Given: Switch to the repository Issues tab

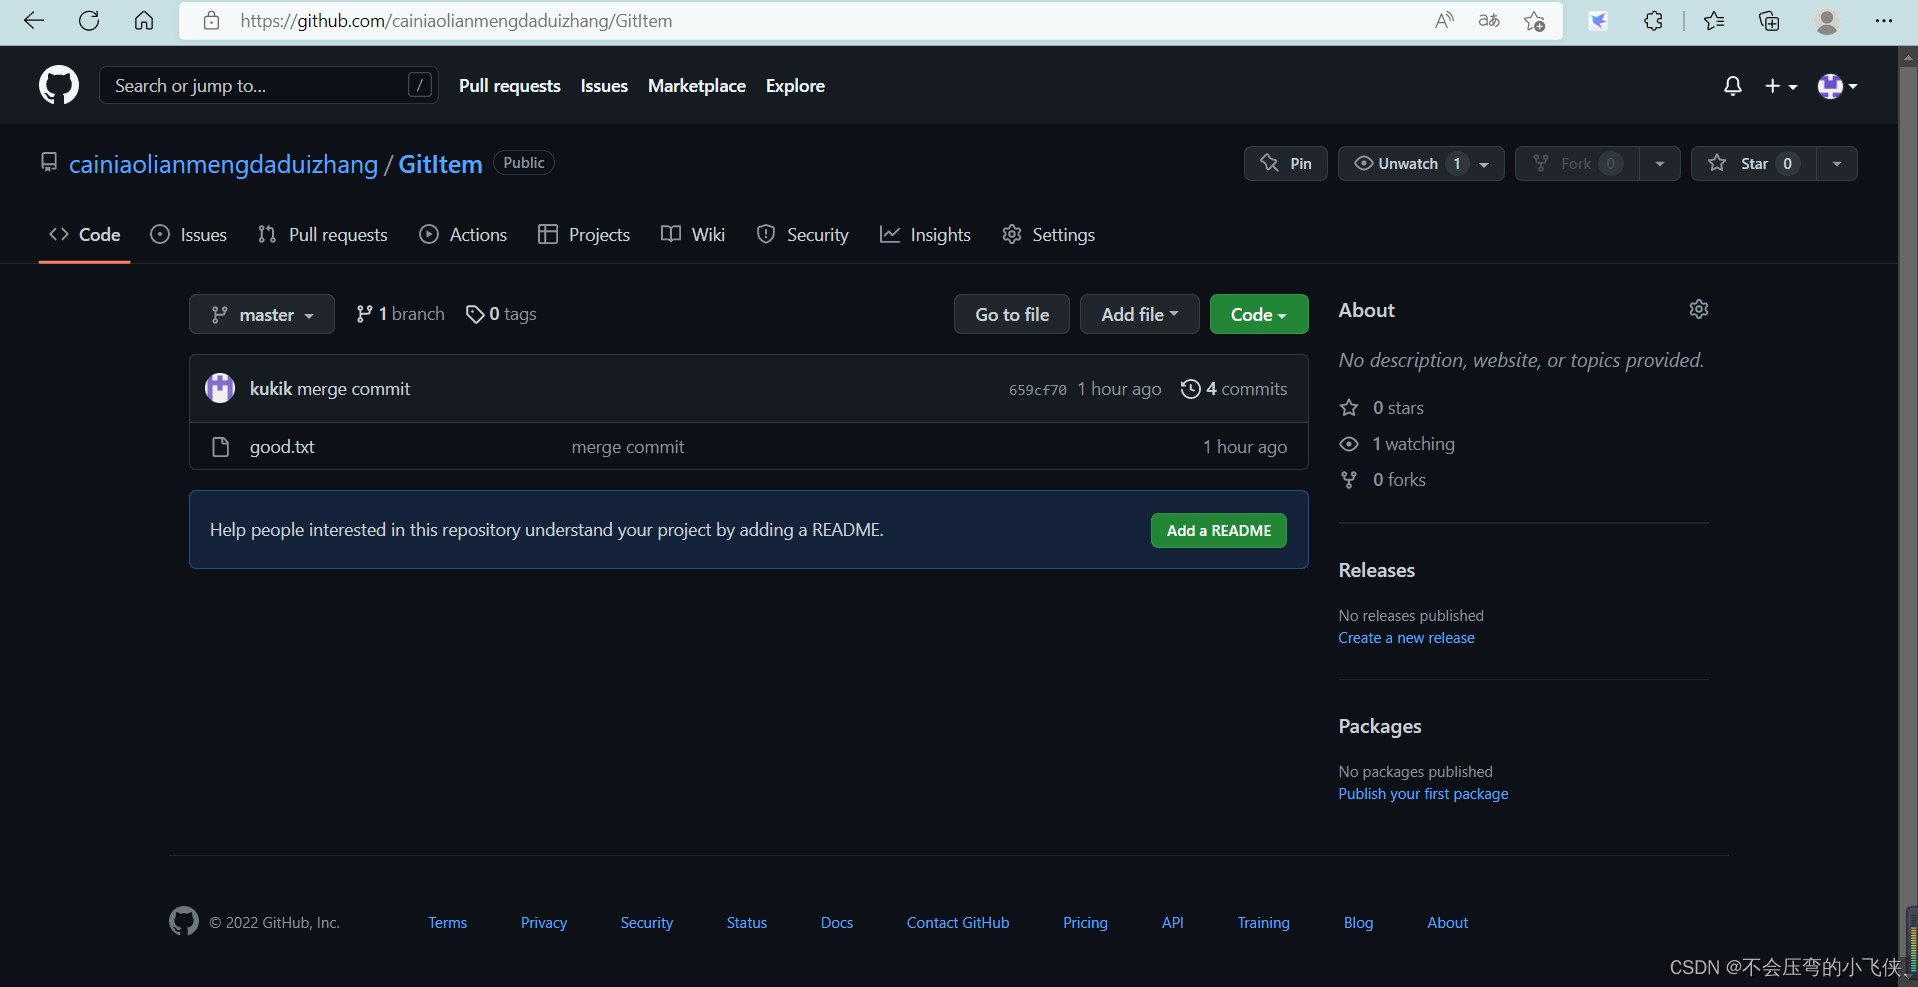Looking at the screenshot, I should tap(188, 234).
